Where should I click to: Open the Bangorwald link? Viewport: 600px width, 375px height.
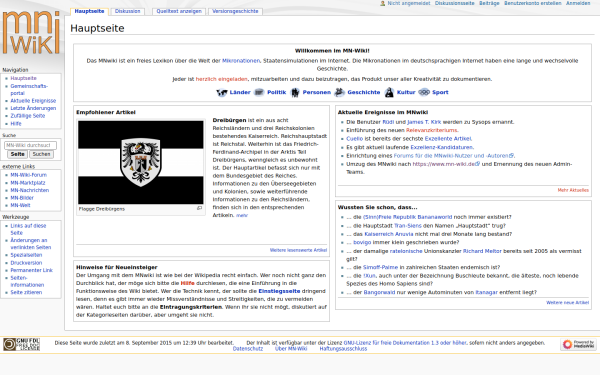379,292
